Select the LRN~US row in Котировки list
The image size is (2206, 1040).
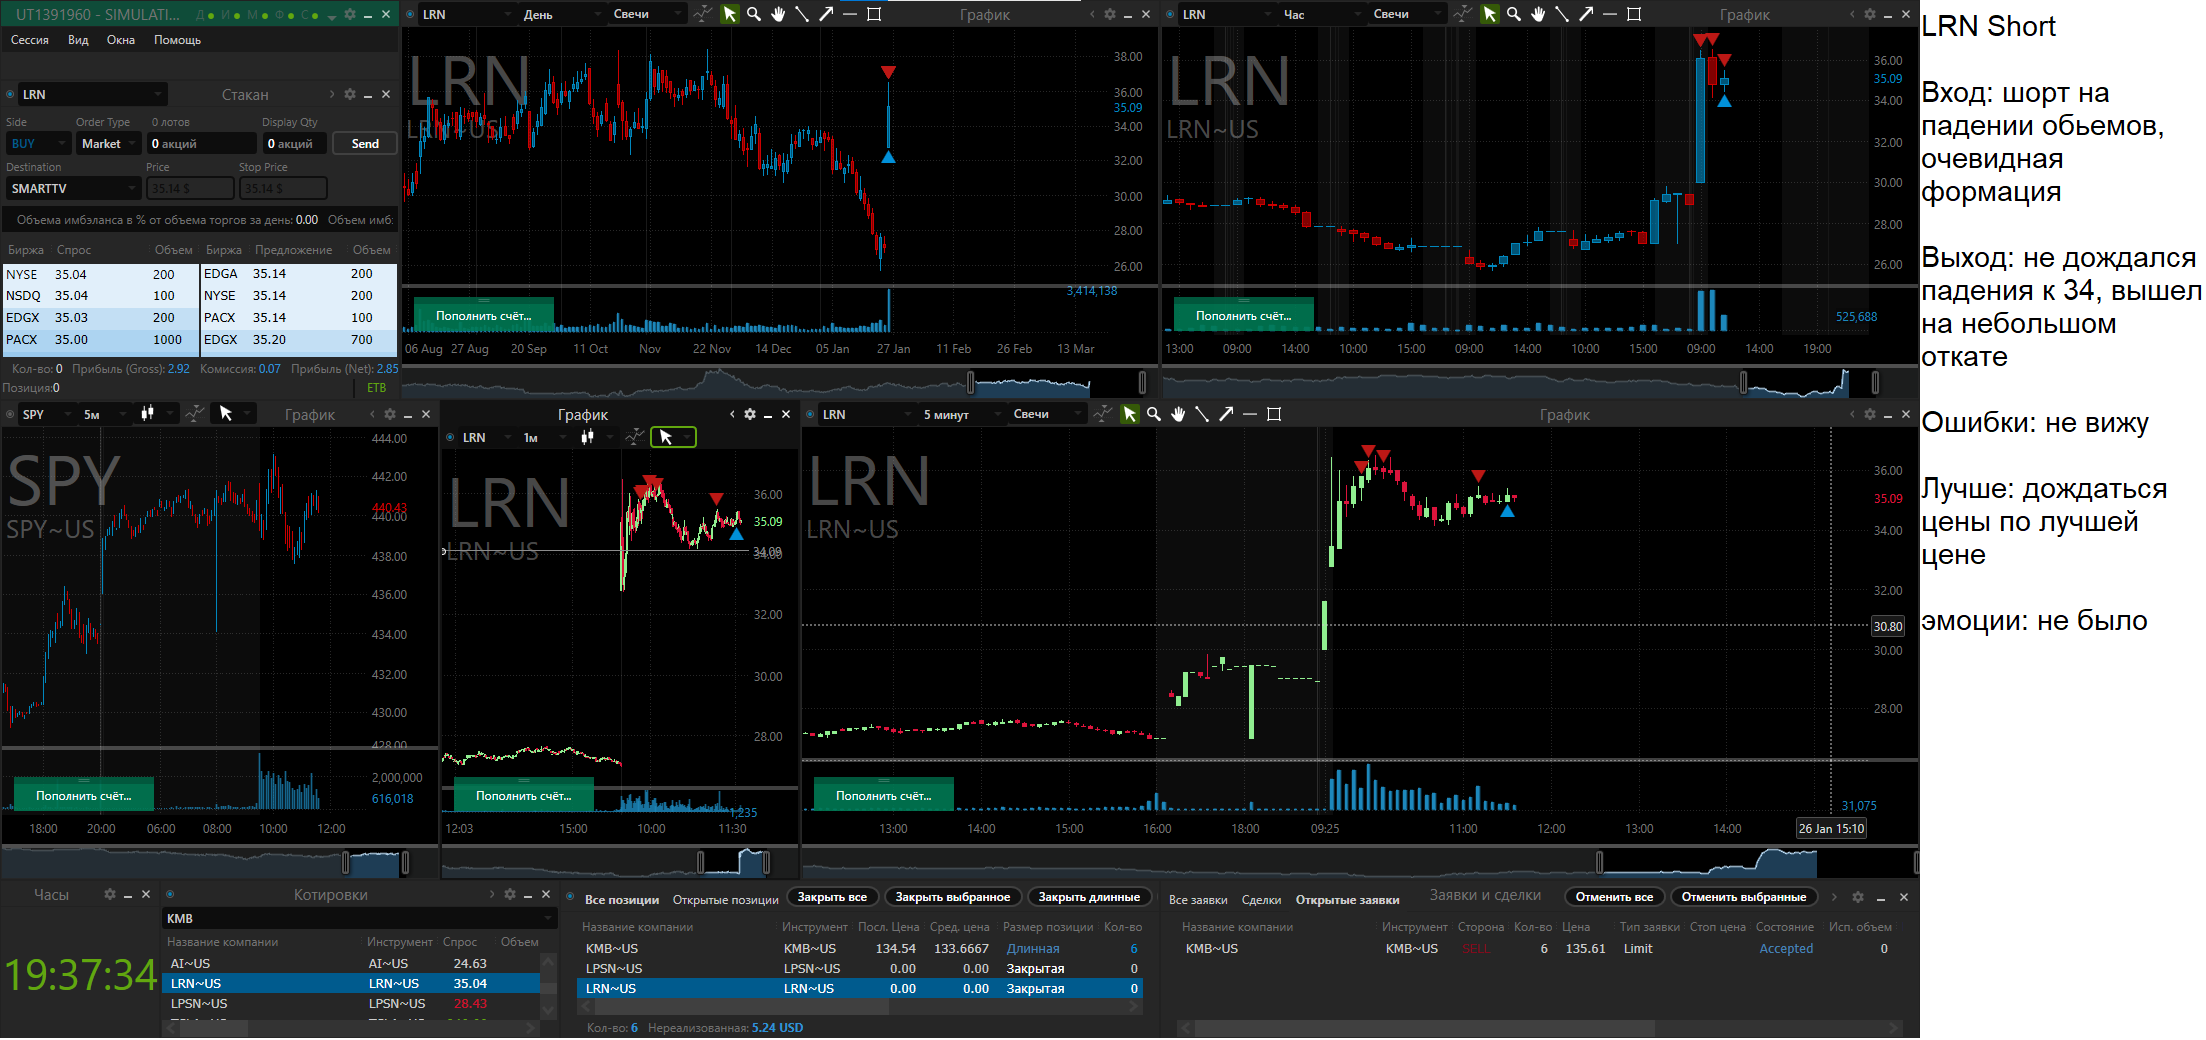[351, 984]
